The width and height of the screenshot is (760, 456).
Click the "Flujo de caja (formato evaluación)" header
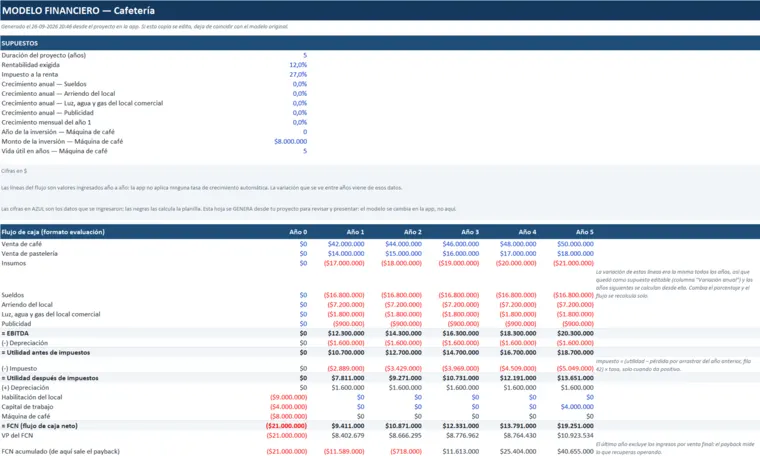point(53,232)
